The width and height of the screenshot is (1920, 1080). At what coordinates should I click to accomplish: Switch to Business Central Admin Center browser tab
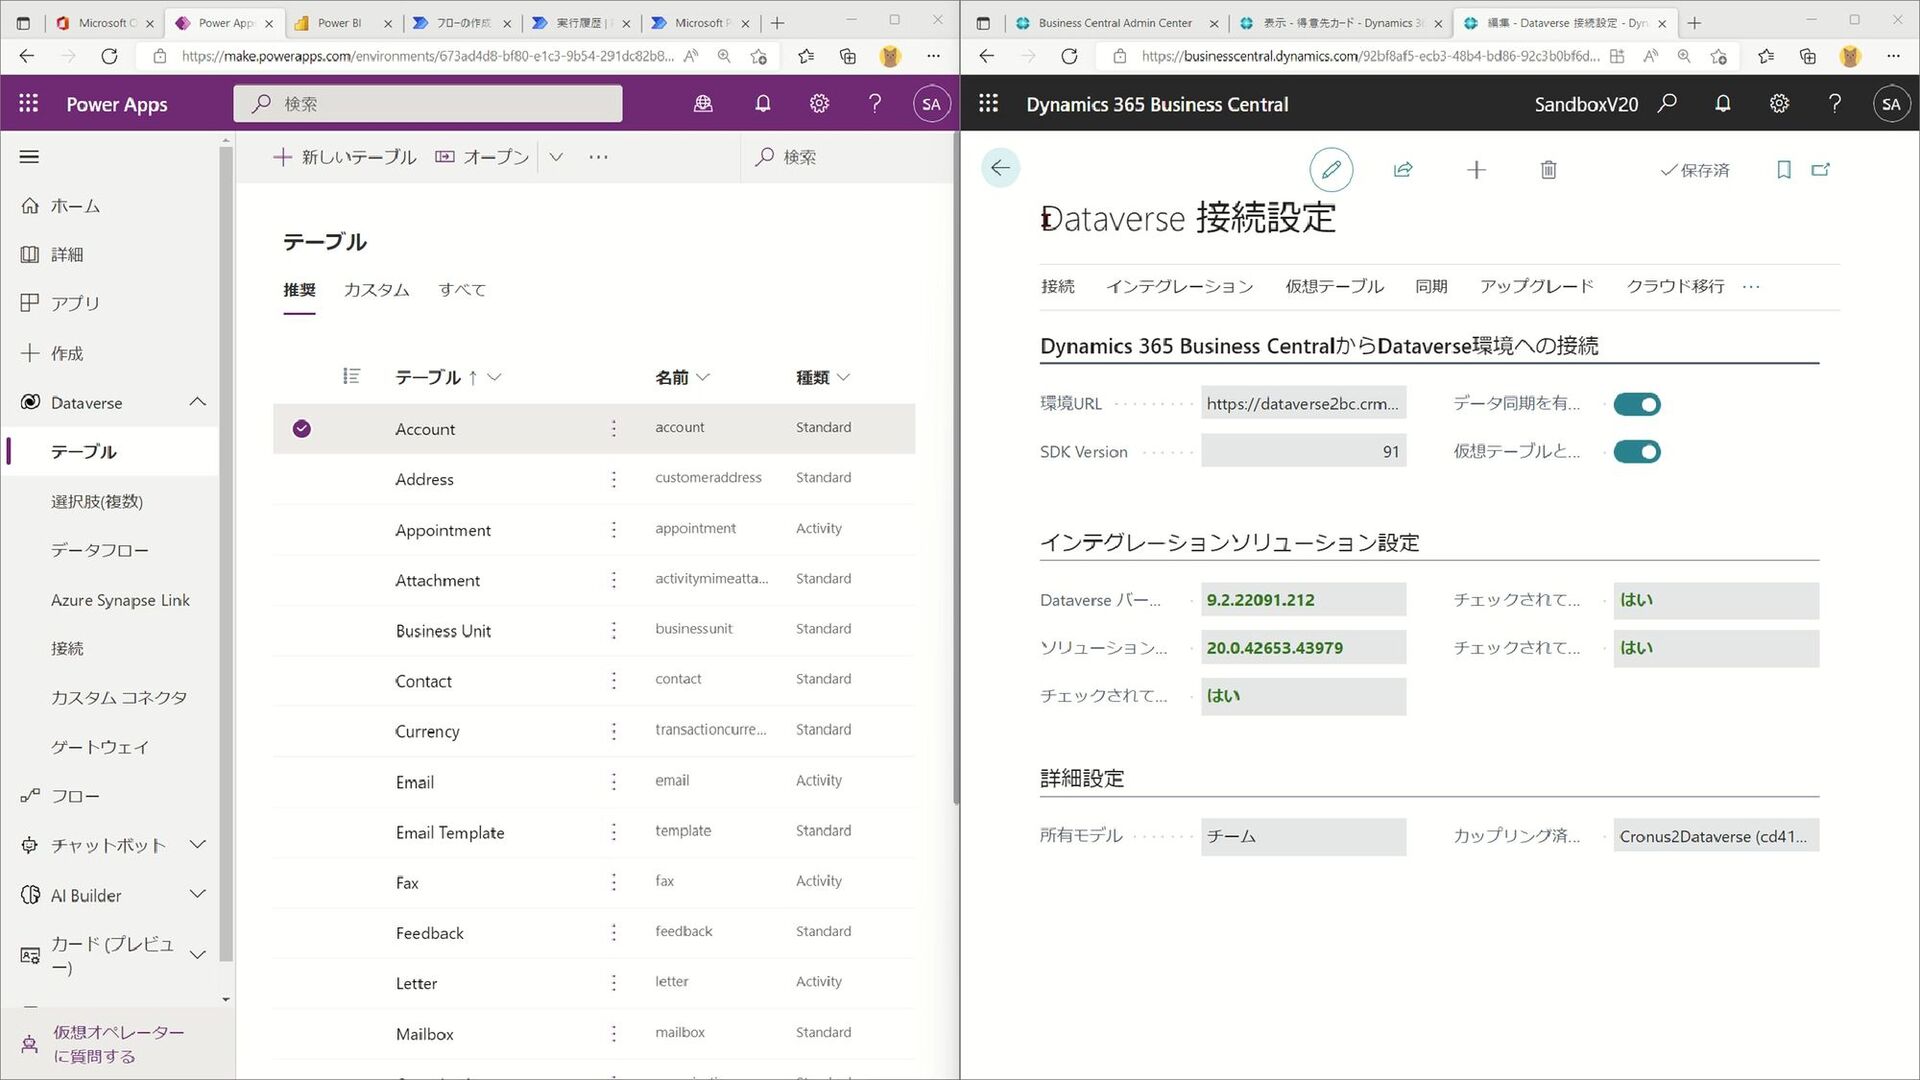(x=1114, y=22)
